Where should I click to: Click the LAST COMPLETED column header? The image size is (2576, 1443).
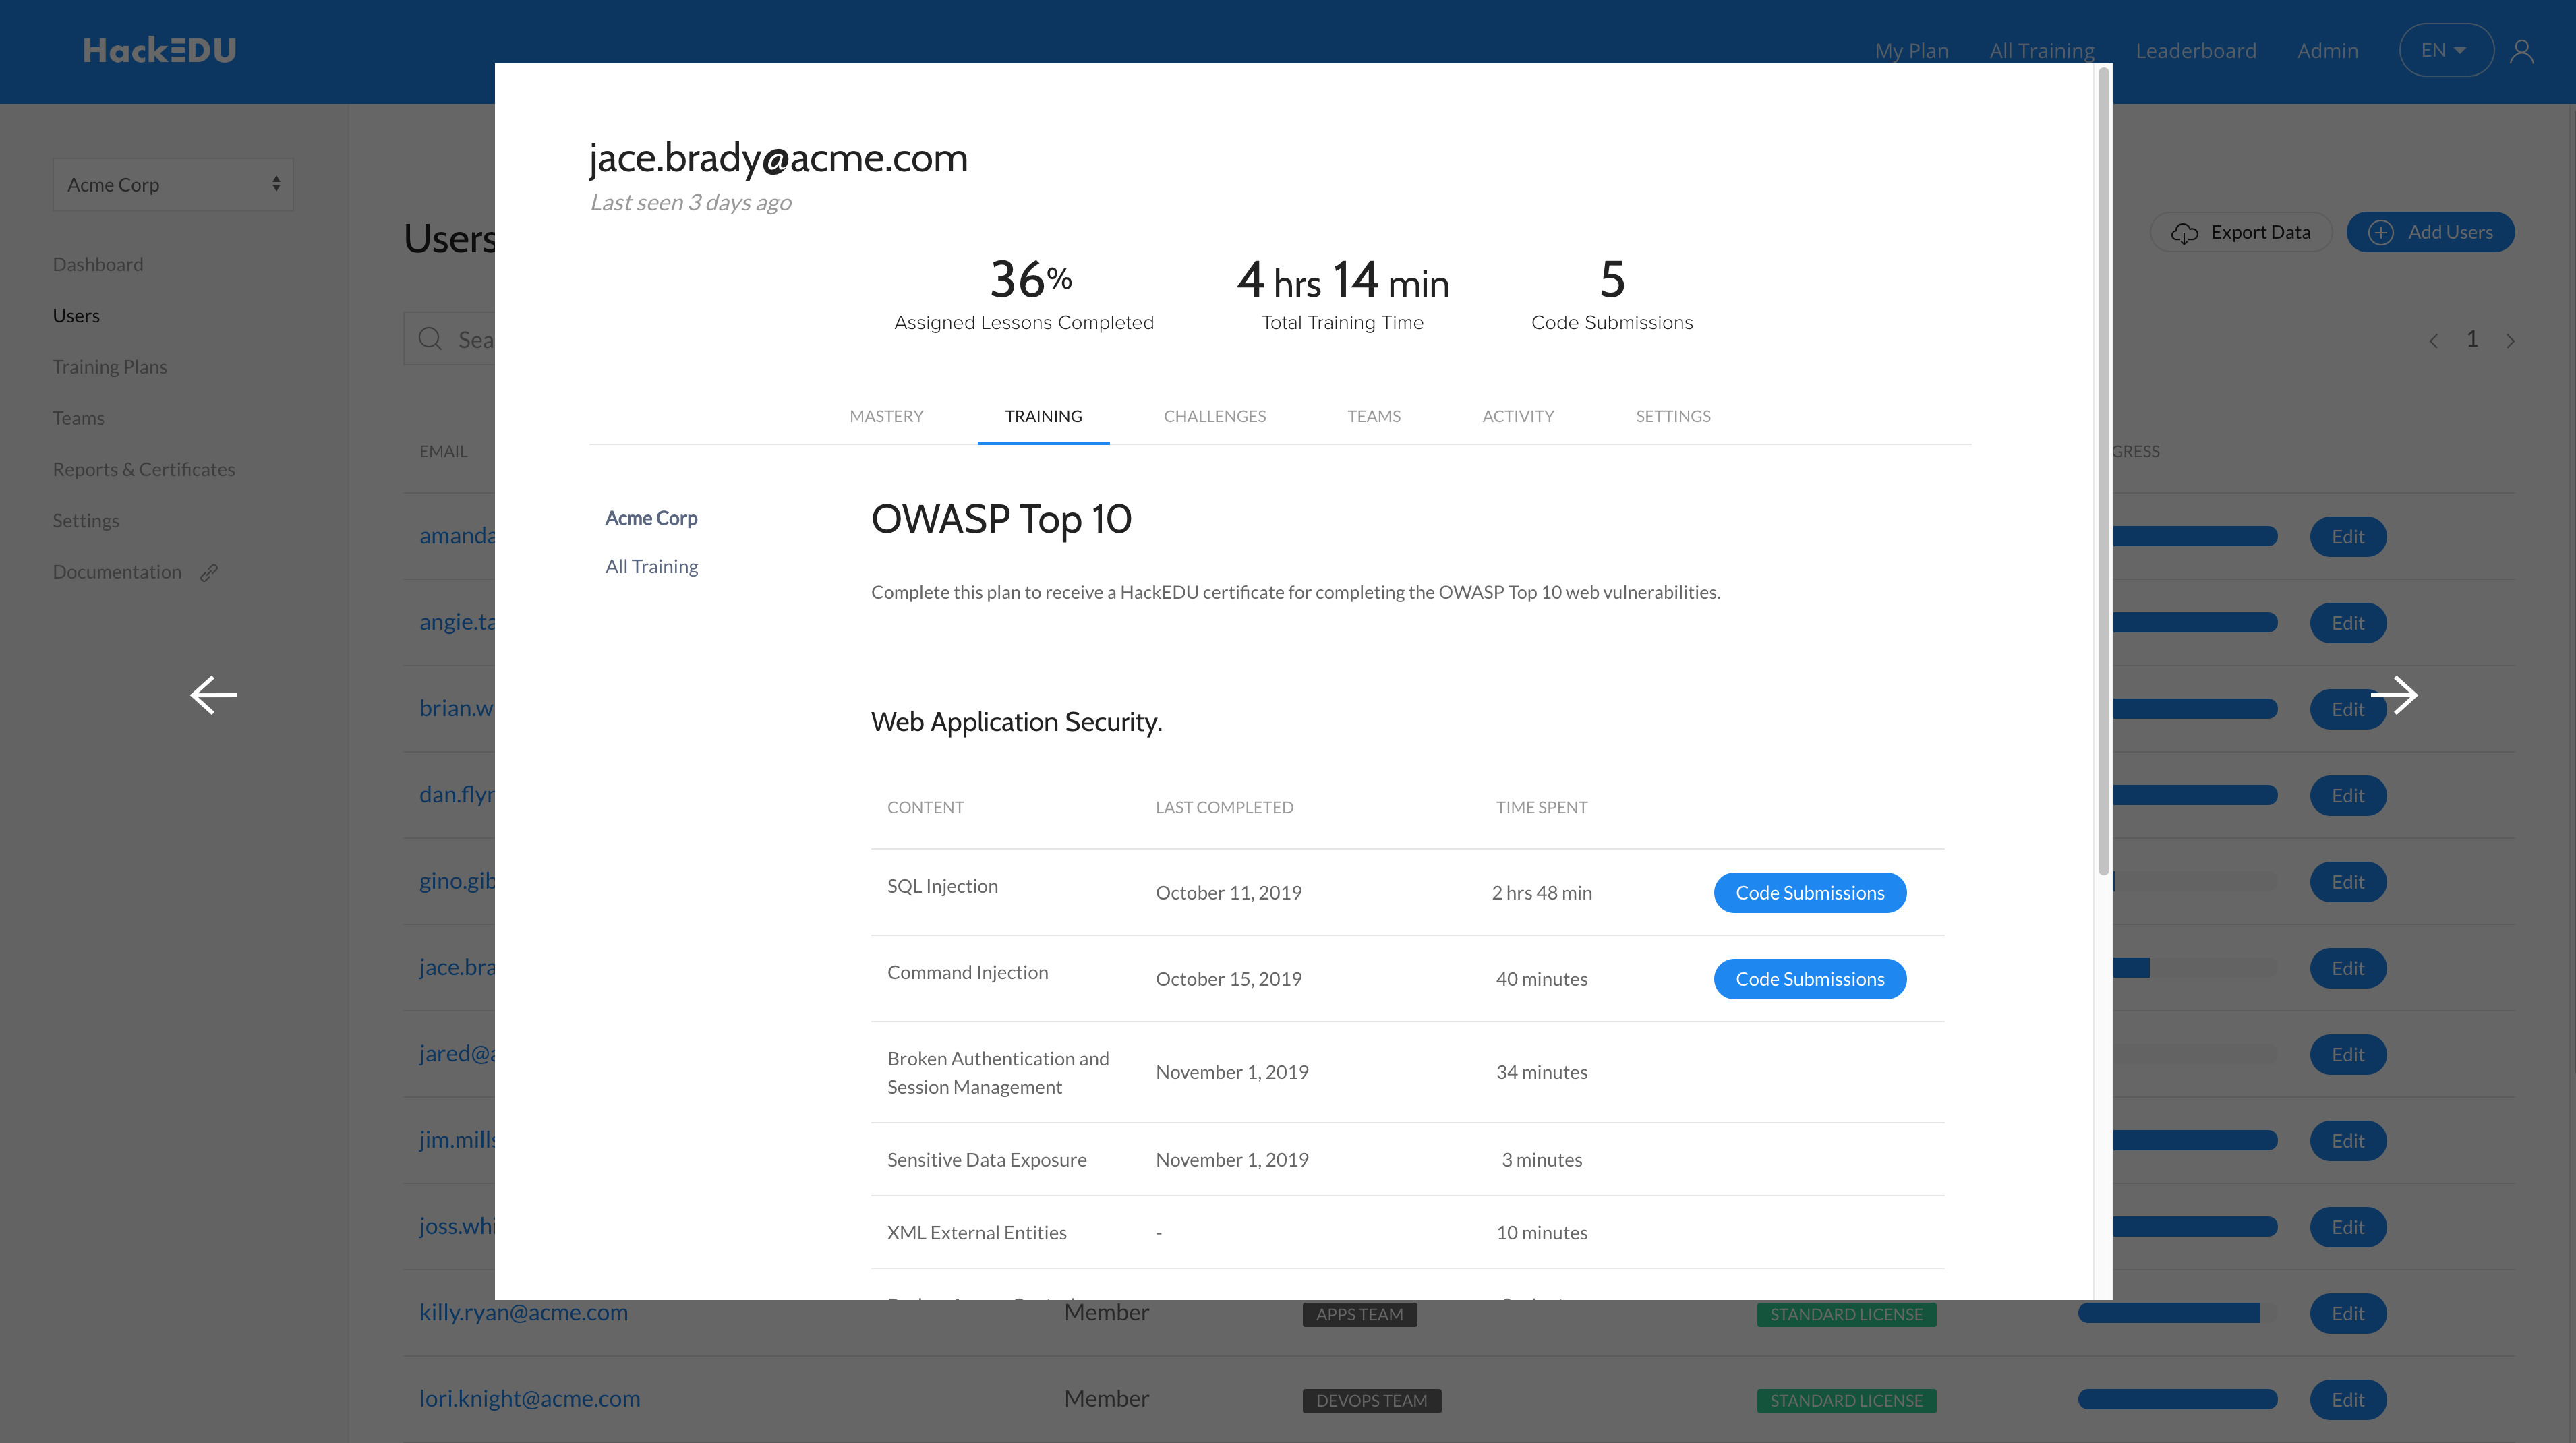[x=1224, y=807]
